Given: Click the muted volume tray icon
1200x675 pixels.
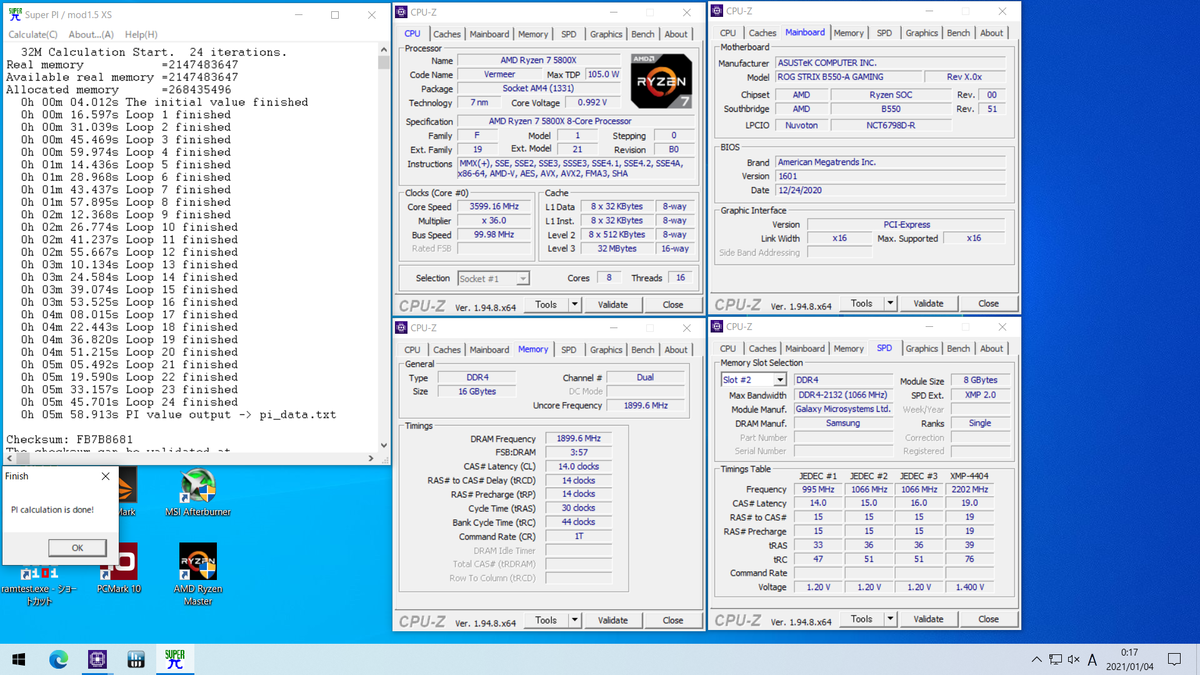Looking at the screenshot, I should coord(1073,660).
